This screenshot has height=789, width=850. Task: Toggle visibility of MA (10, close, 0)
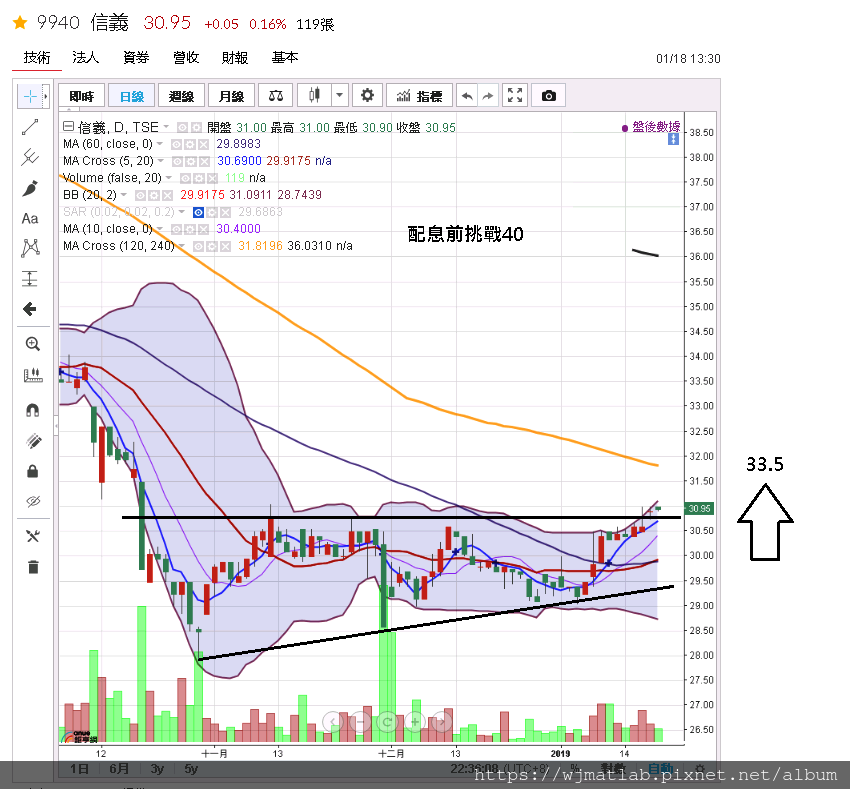point(176,229)
